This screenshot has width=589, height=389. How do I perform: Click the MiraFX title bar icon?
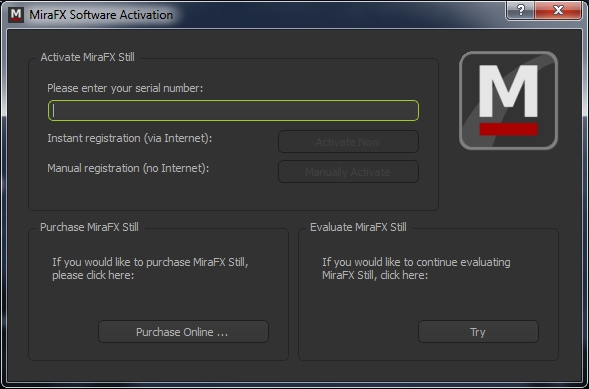click(x=16, y=15)
